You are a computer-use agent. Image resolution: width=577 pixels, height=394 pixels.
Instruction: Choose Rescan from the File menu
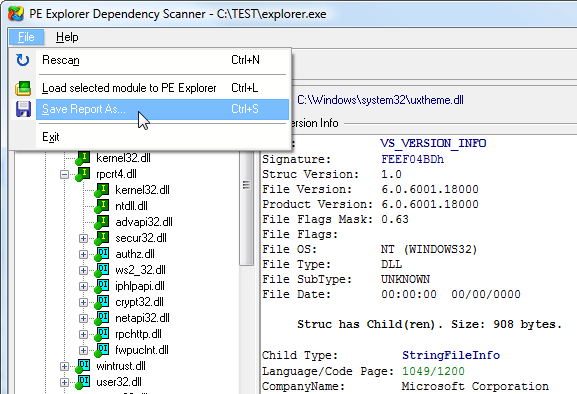click(x=162, y=60)
